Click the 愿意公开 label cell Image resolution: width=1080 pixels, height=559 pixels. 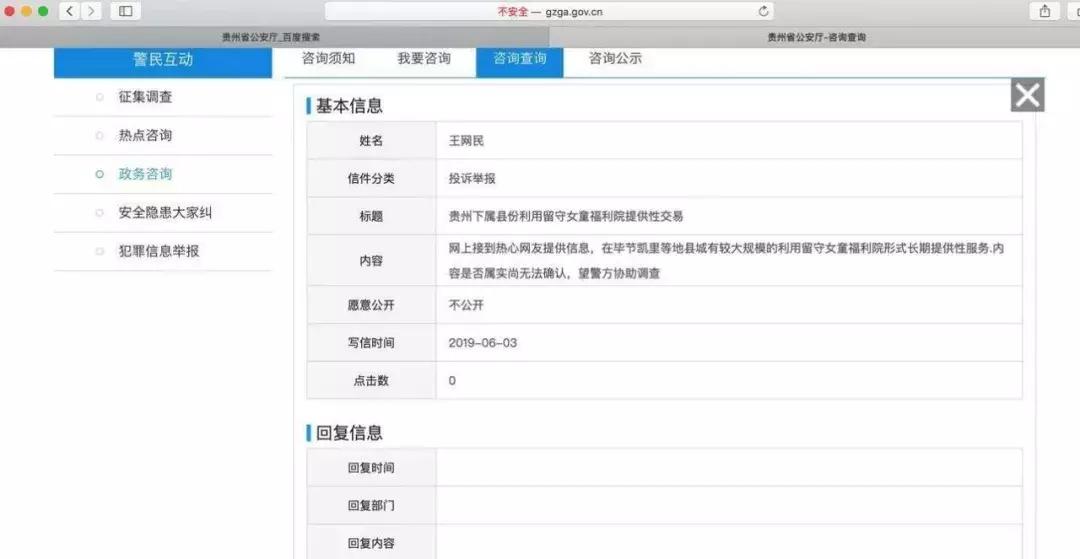tap(371, 305)
